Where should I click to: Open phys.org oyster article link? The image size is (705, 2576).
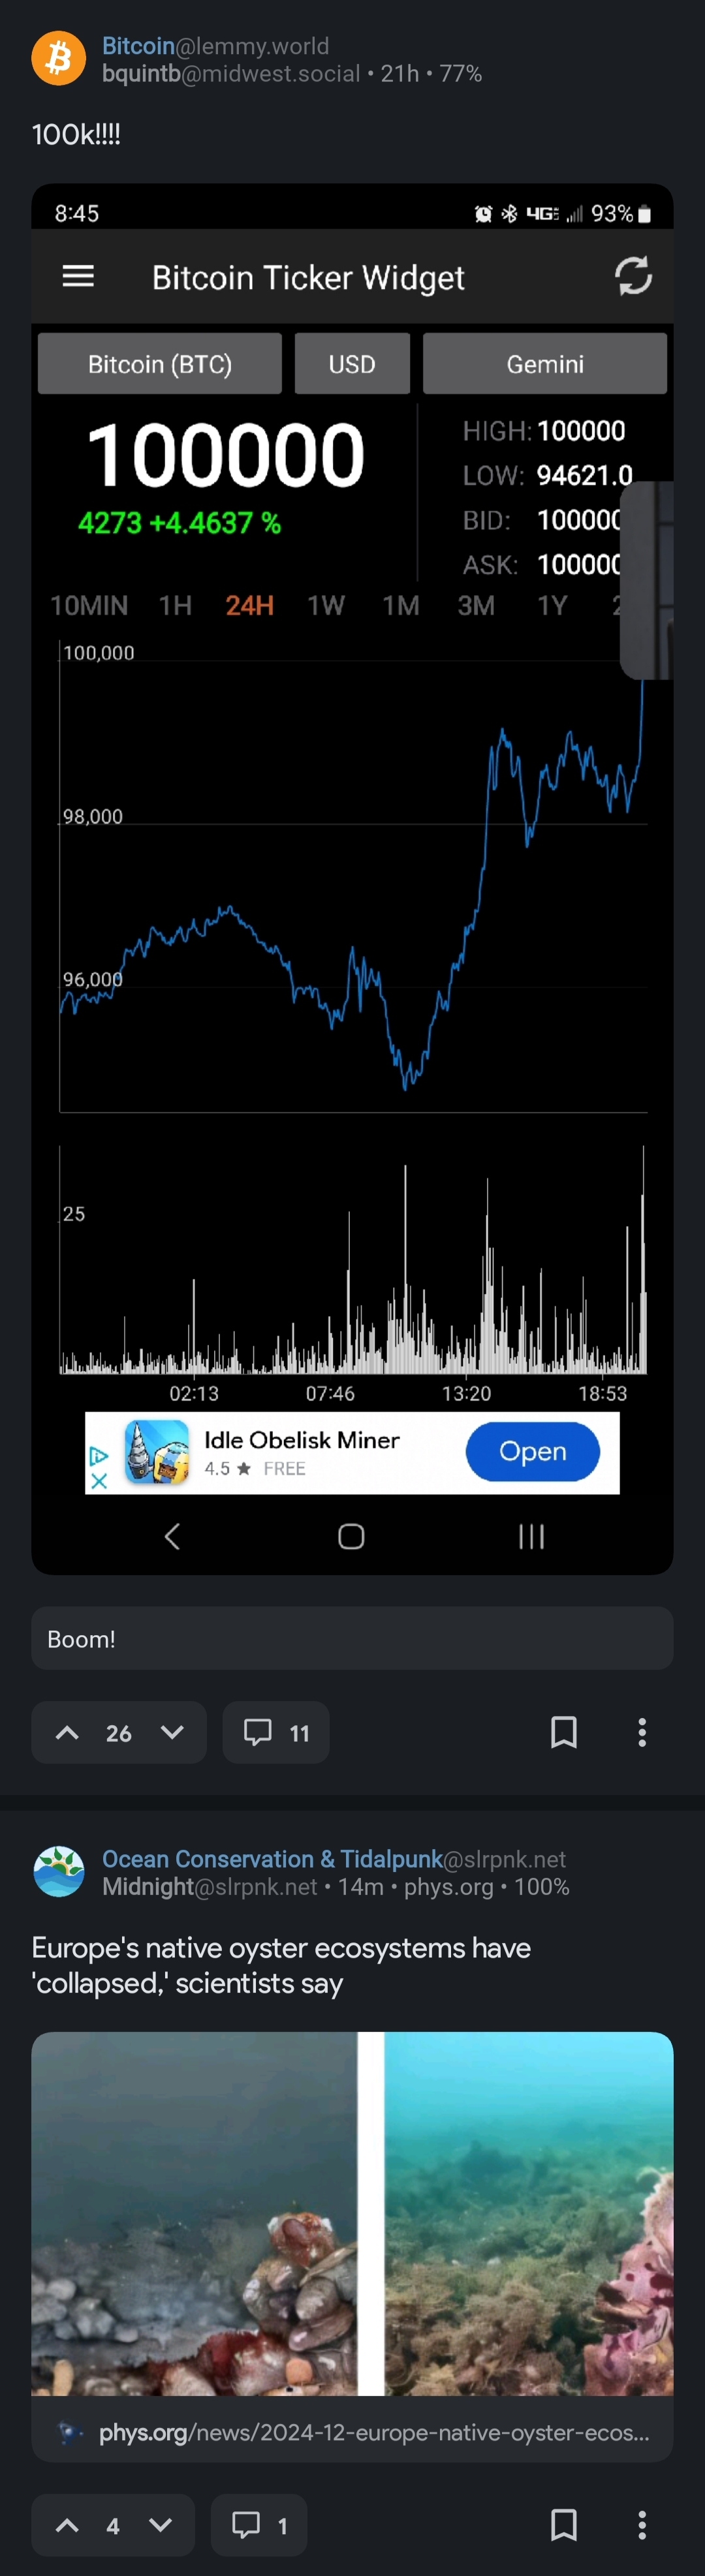click(352, 2432)
